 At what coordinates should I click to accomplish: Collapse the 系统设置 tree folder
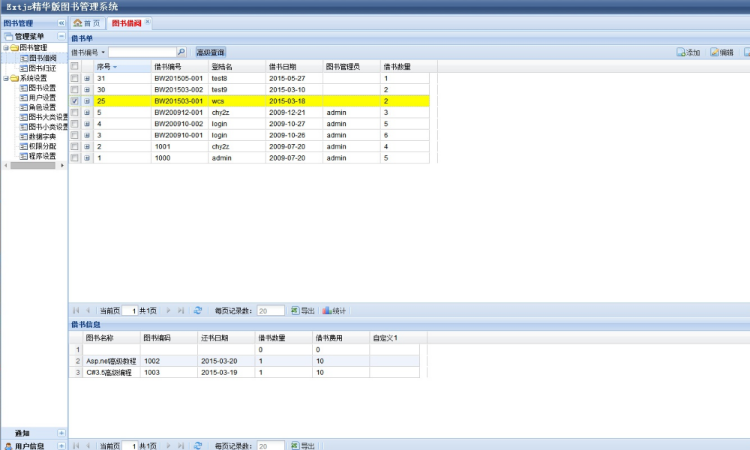click(x=5, y=78)
